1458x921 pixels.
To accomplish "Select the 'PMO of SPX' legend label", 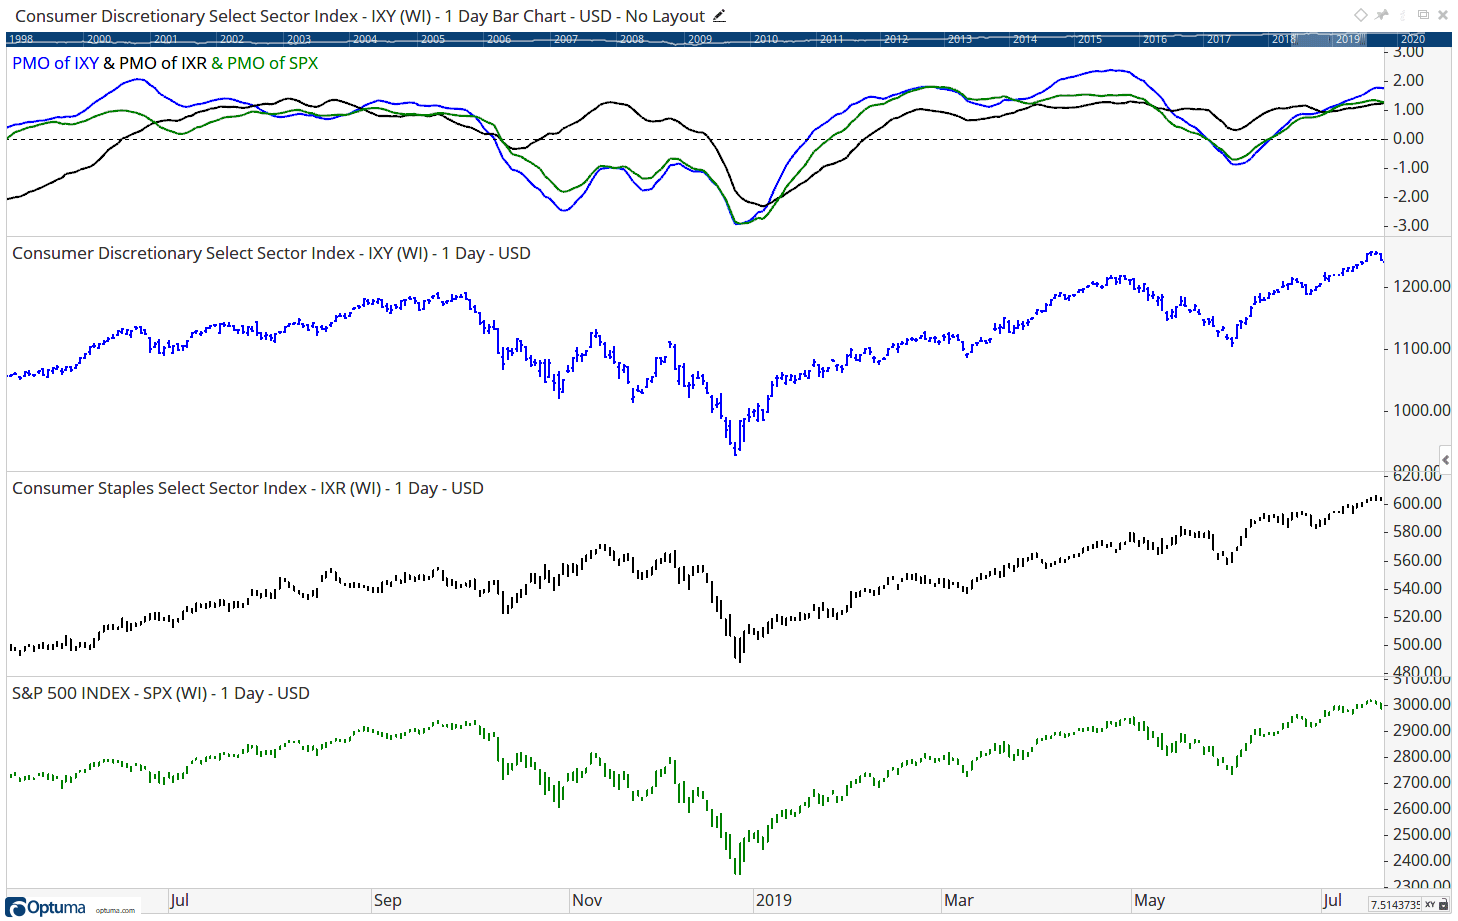I will [x=272, y=63].
